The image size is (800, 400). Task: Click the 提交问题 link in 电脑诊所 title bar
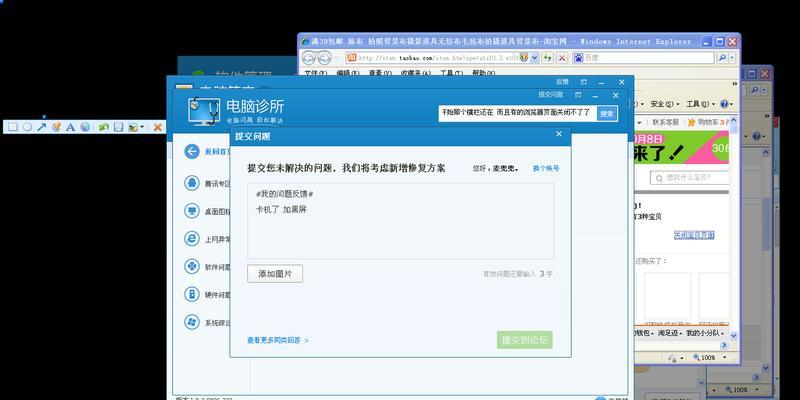coord(551,95)
